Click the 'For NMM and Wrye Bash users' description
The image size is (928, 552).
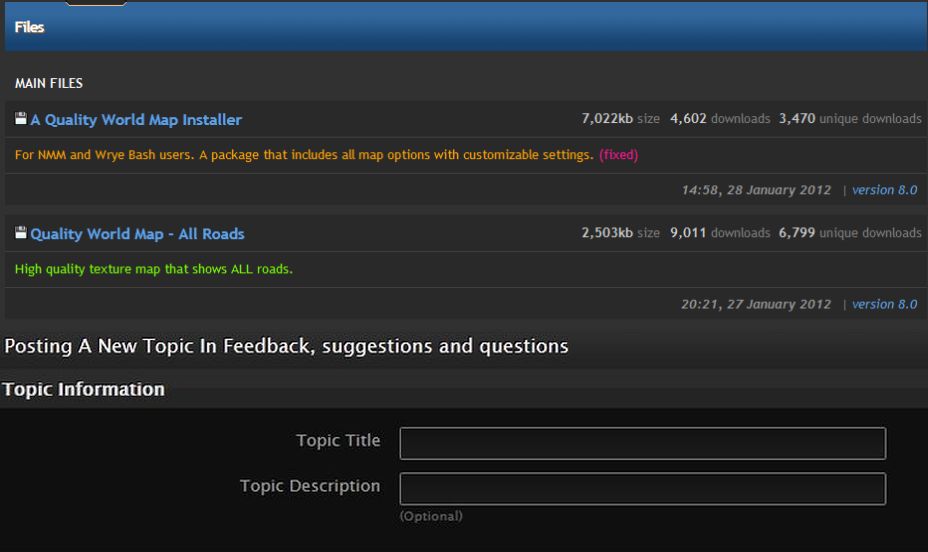coord(304,154)
